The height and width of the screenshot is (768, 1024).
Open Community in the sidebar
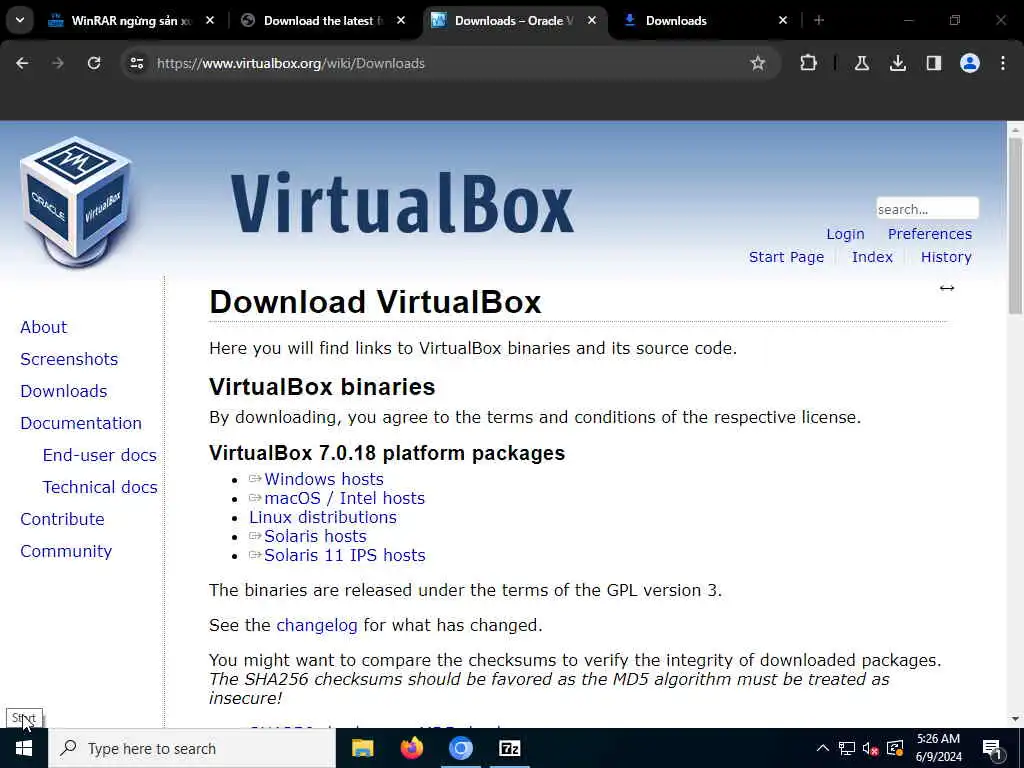click(x=66, y=551)
